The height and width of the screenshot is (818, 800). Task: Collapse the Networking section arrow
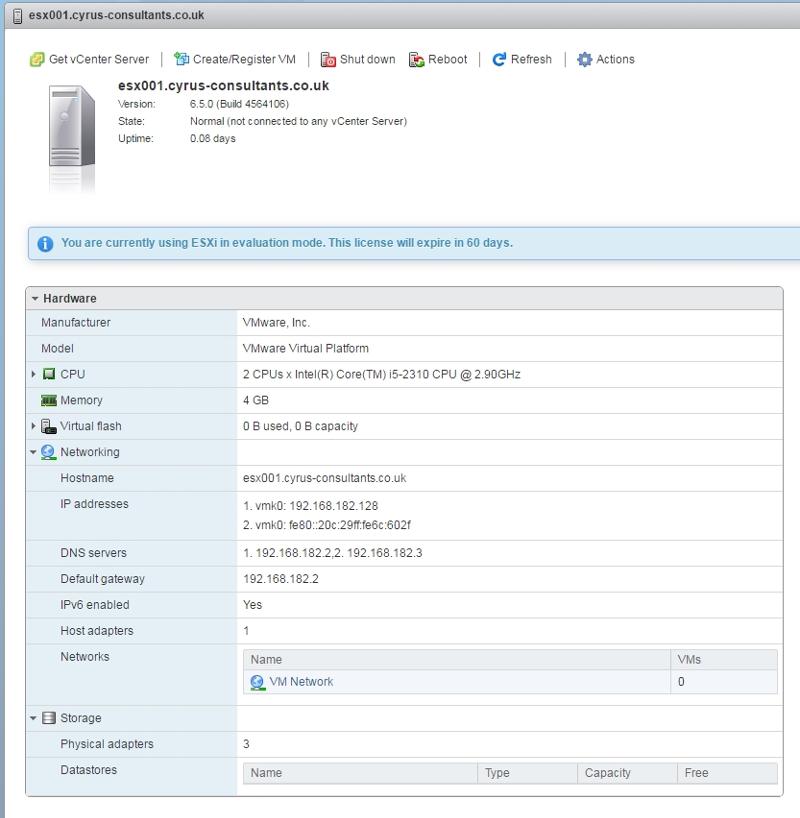click(33, 452)
